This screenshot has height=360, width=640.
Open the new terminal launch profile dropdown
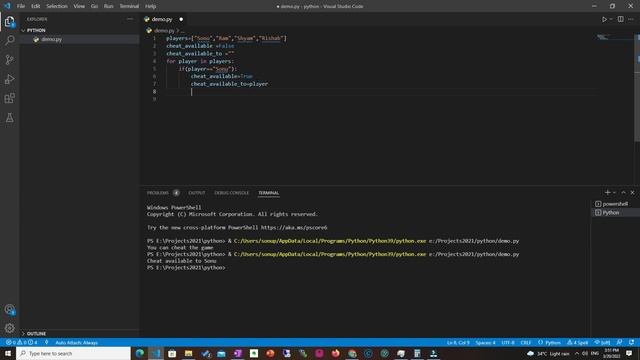coord(614,192)
